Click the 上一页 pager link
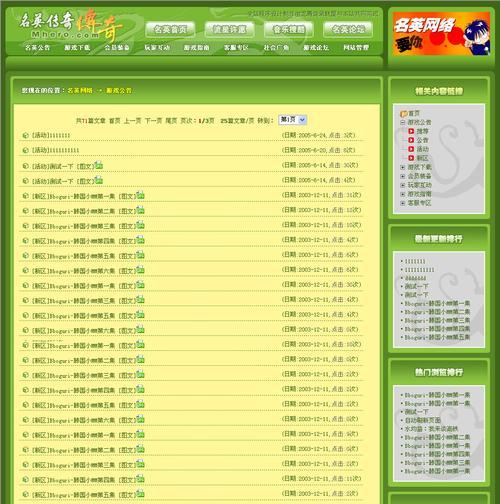The image size is (500, 504). pos(132,121)
